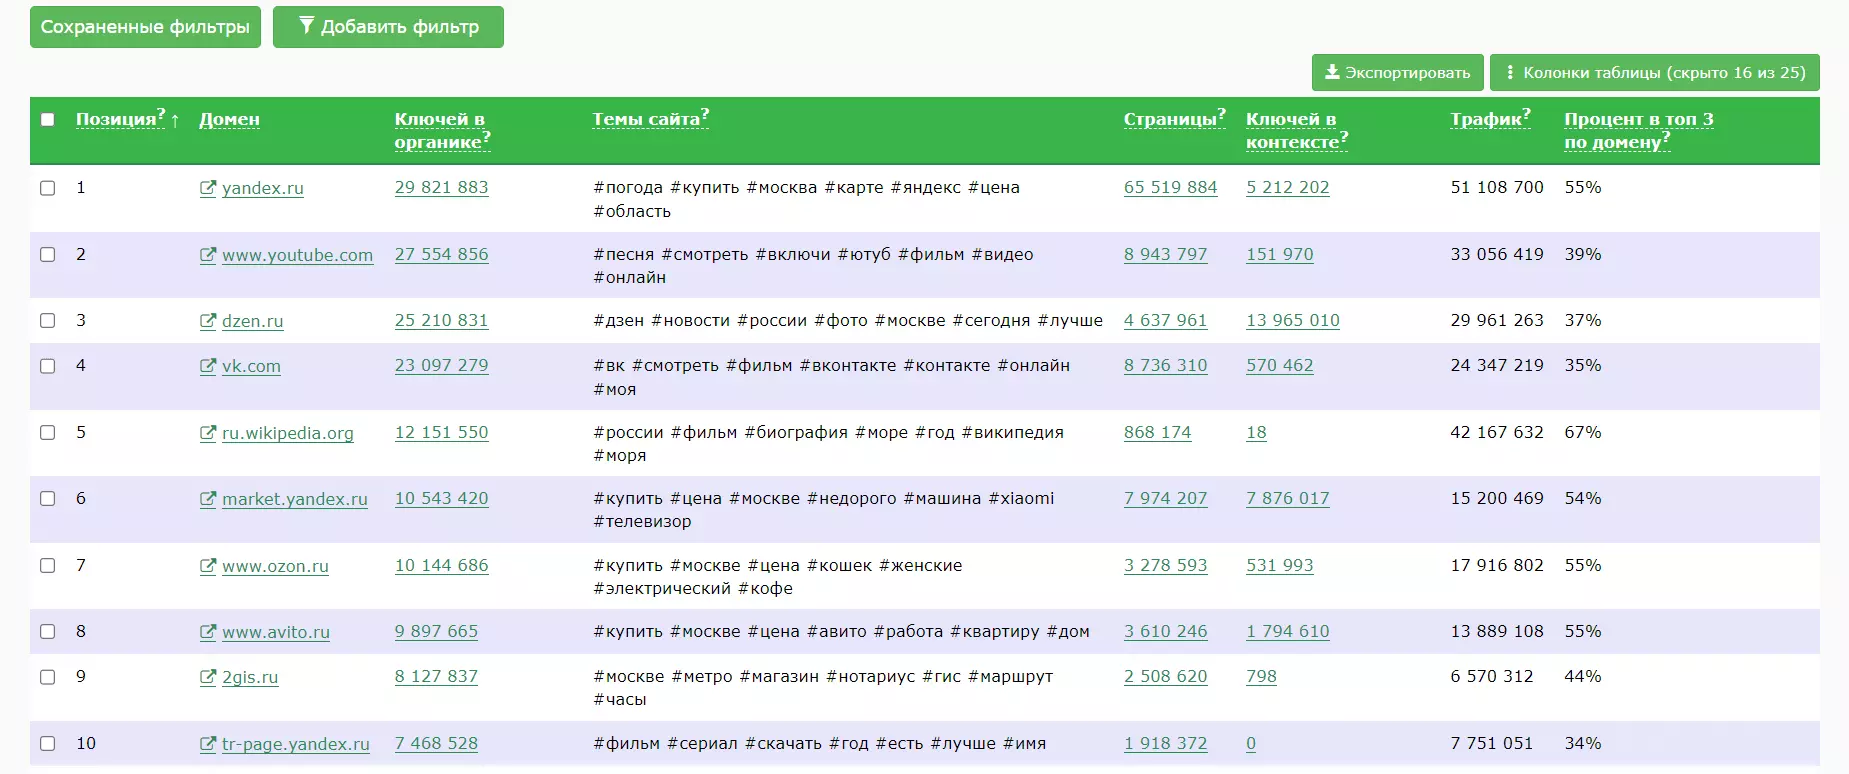This screenshot has width=1849, height=774.
Task: Check the row checkbox for www.youtube.com
Action: [x=47, y=254]
